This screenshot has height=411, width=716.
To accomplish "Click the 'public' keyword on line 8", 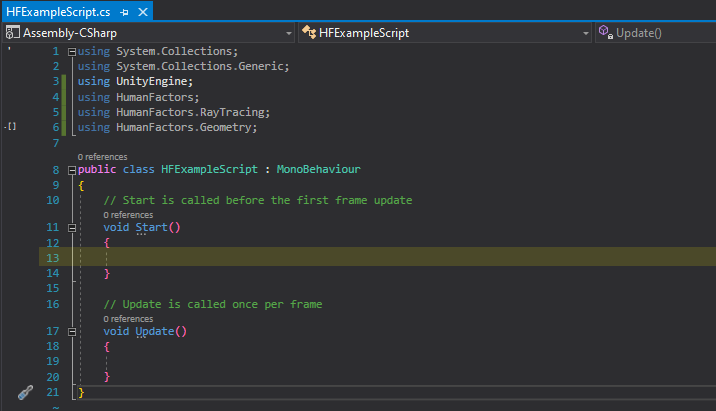I will [97, 169].
